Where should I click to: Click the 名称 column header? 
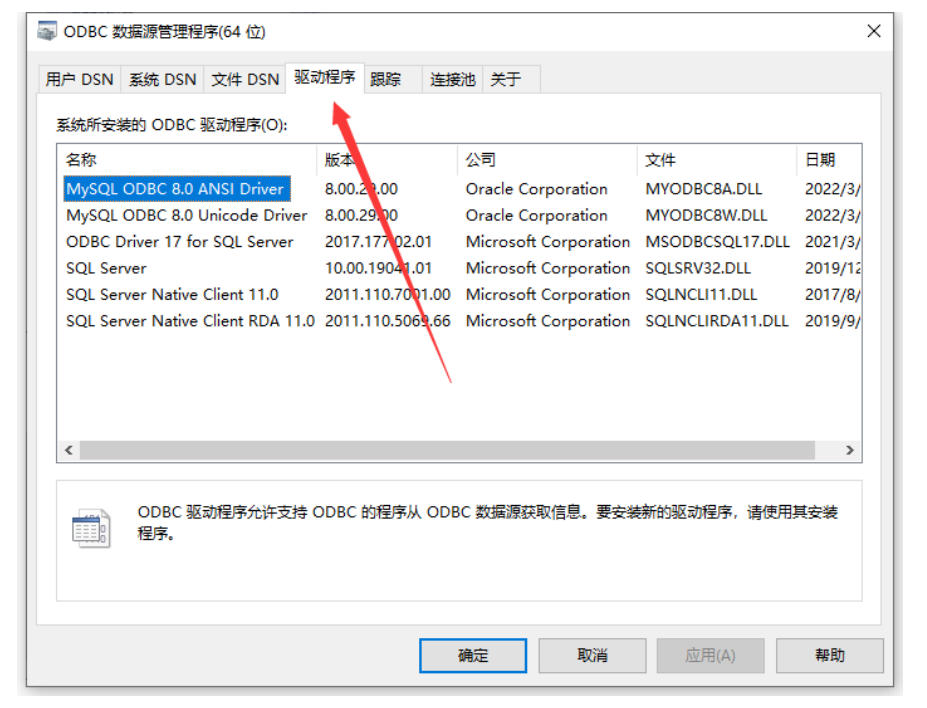(82, 160)
